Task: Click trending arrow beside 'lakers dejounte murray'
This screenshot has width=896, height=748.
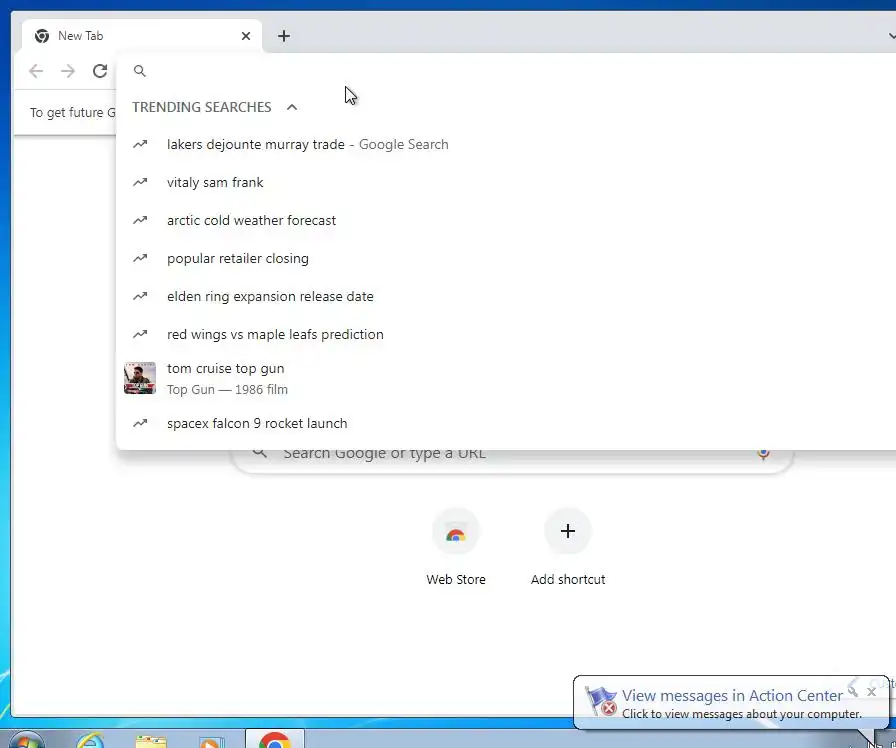Action: click(140, 145)
